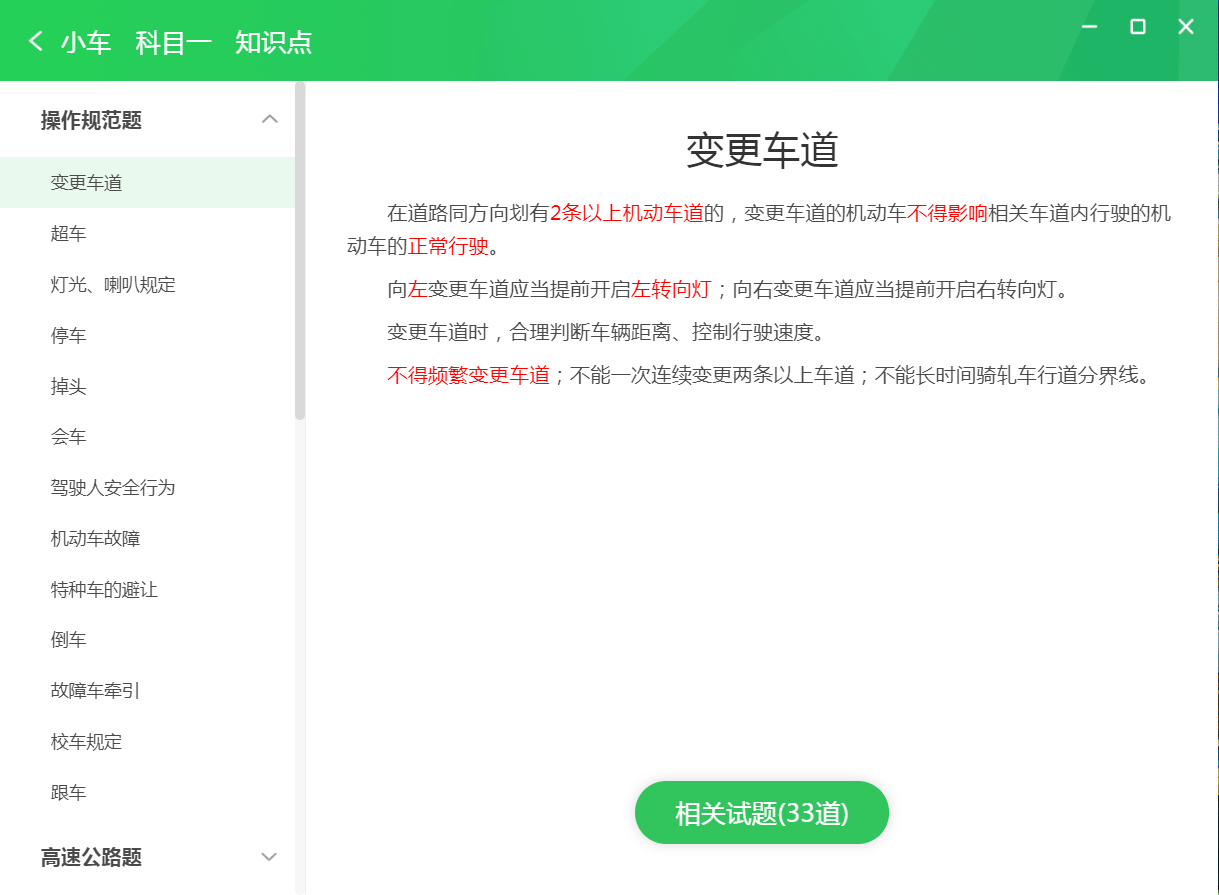1219x895 pixels.
Task: Expand the 高速公路题 section chevron
Action: 268,857
